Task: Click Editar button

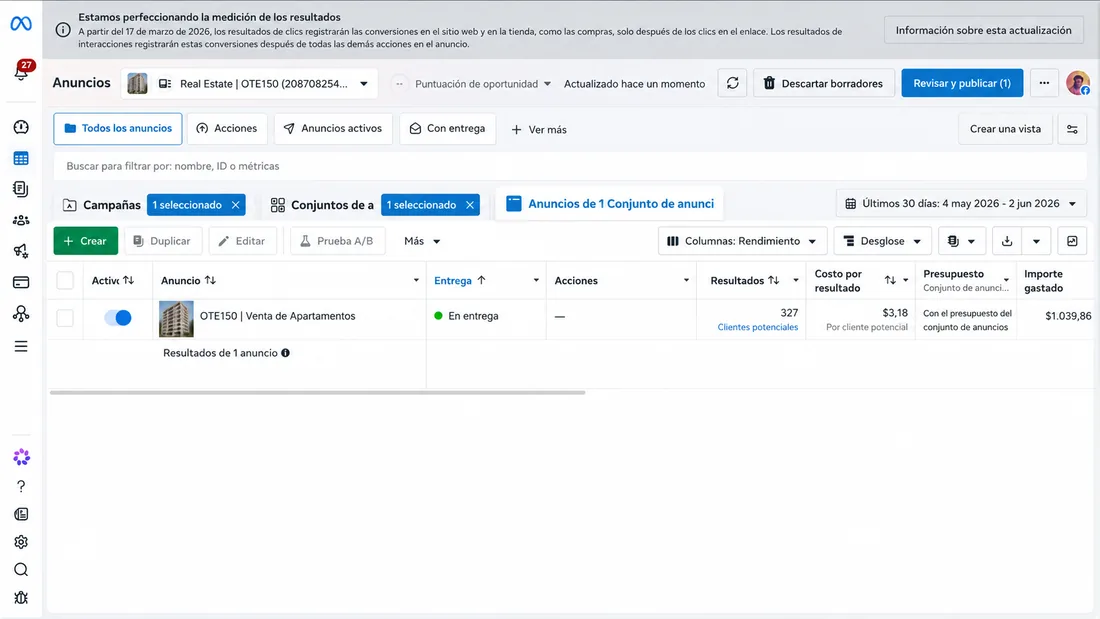Action: 242,241
